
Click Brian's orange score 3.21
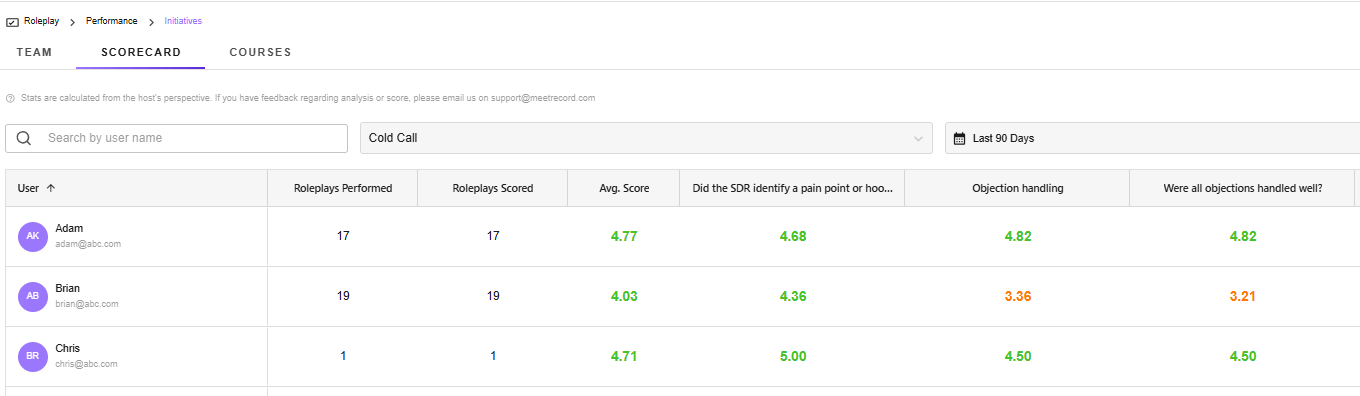click(x=1243, y=296)
